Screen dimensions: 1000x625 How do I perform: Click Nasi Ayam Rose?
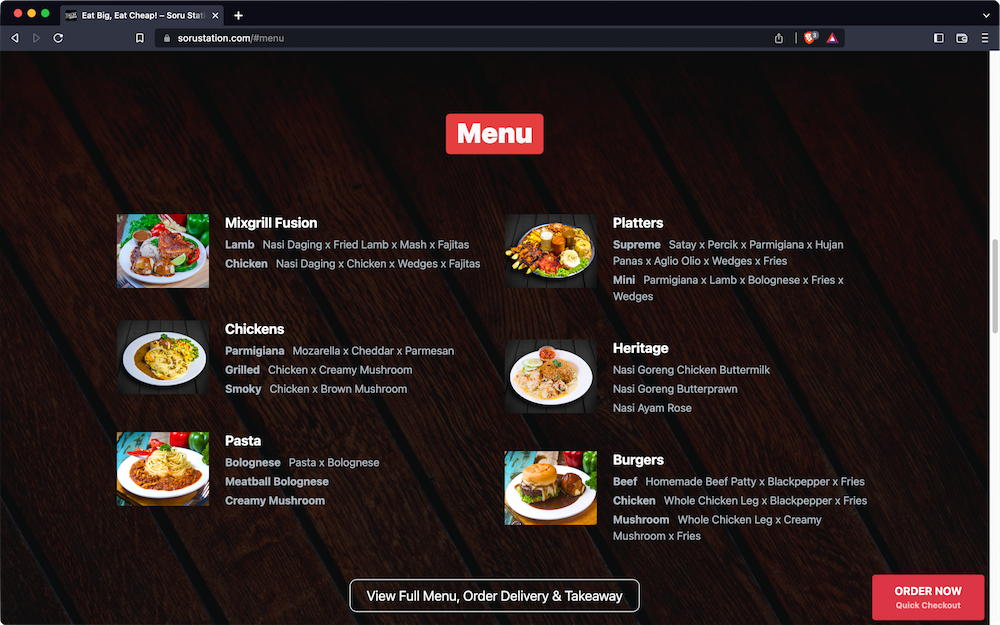pyautogui.click(x=652, y=408)
